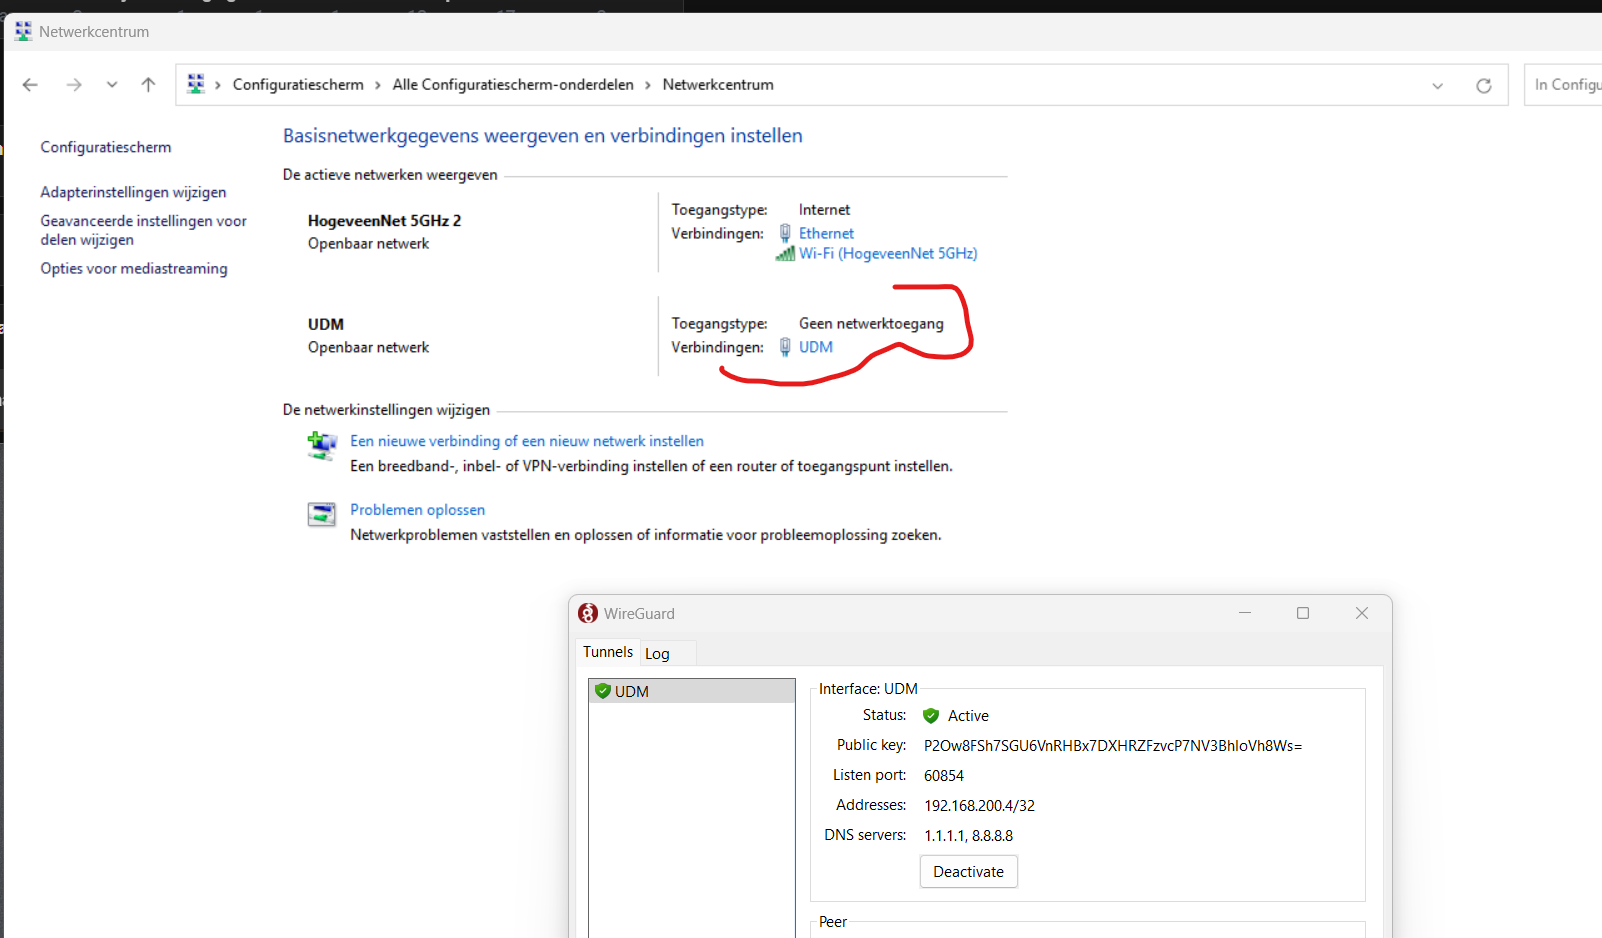Switch to the Log tab in WireGuard
The height and width of the screenshot is (938, 1602).
(657, 653)
